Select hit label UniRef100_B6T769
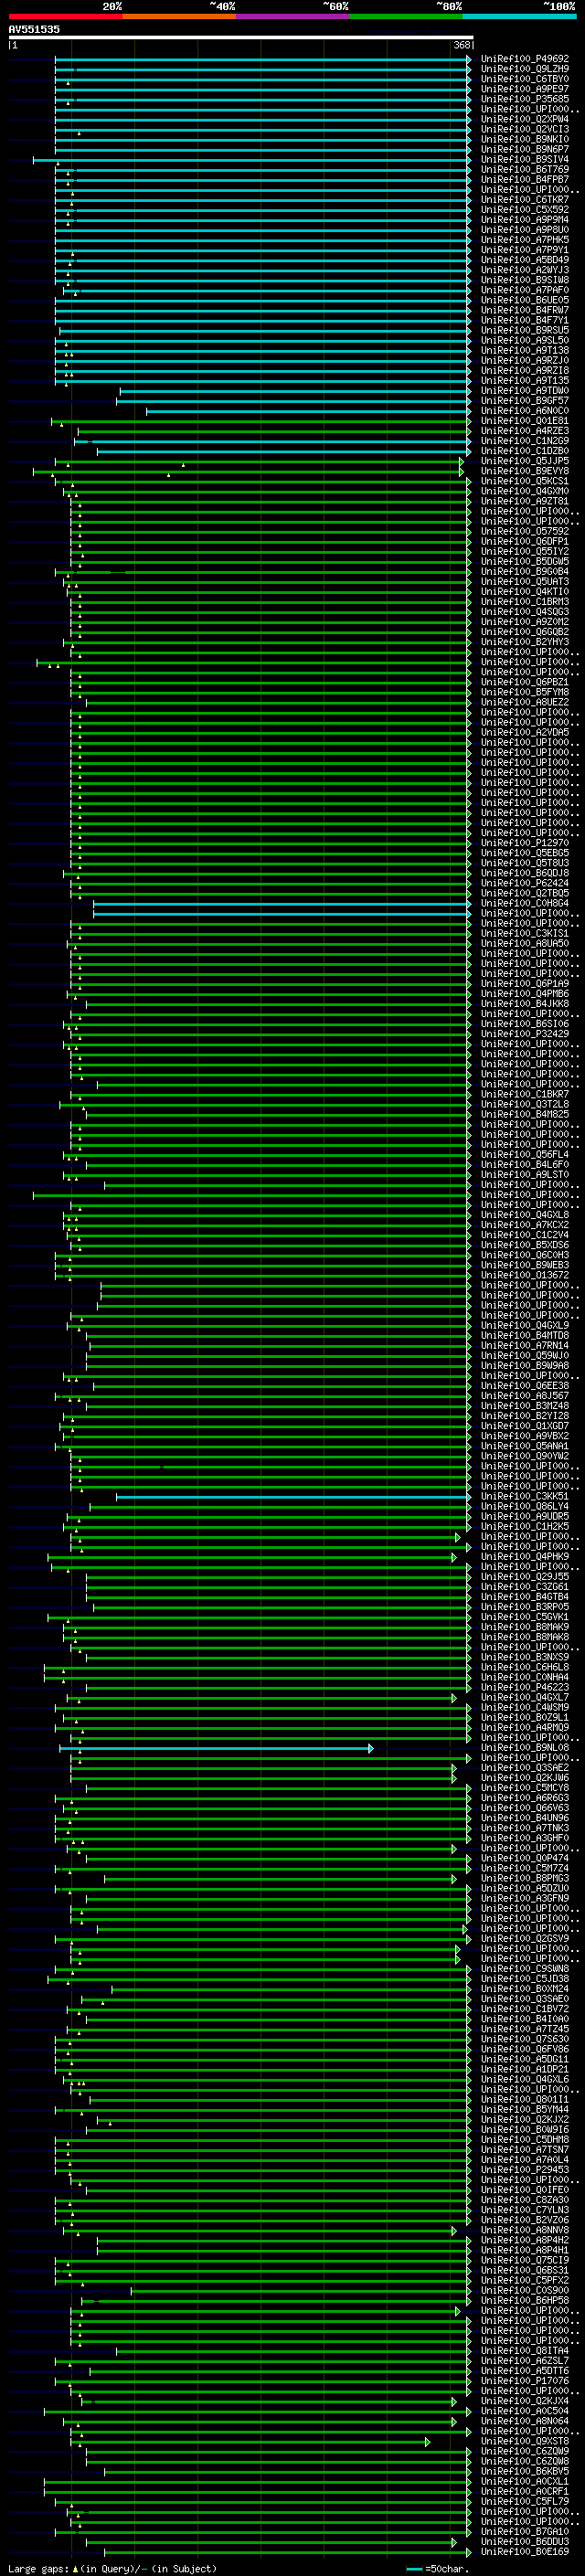Screen dimensions: 585x2576 click(x=525, y=170)
